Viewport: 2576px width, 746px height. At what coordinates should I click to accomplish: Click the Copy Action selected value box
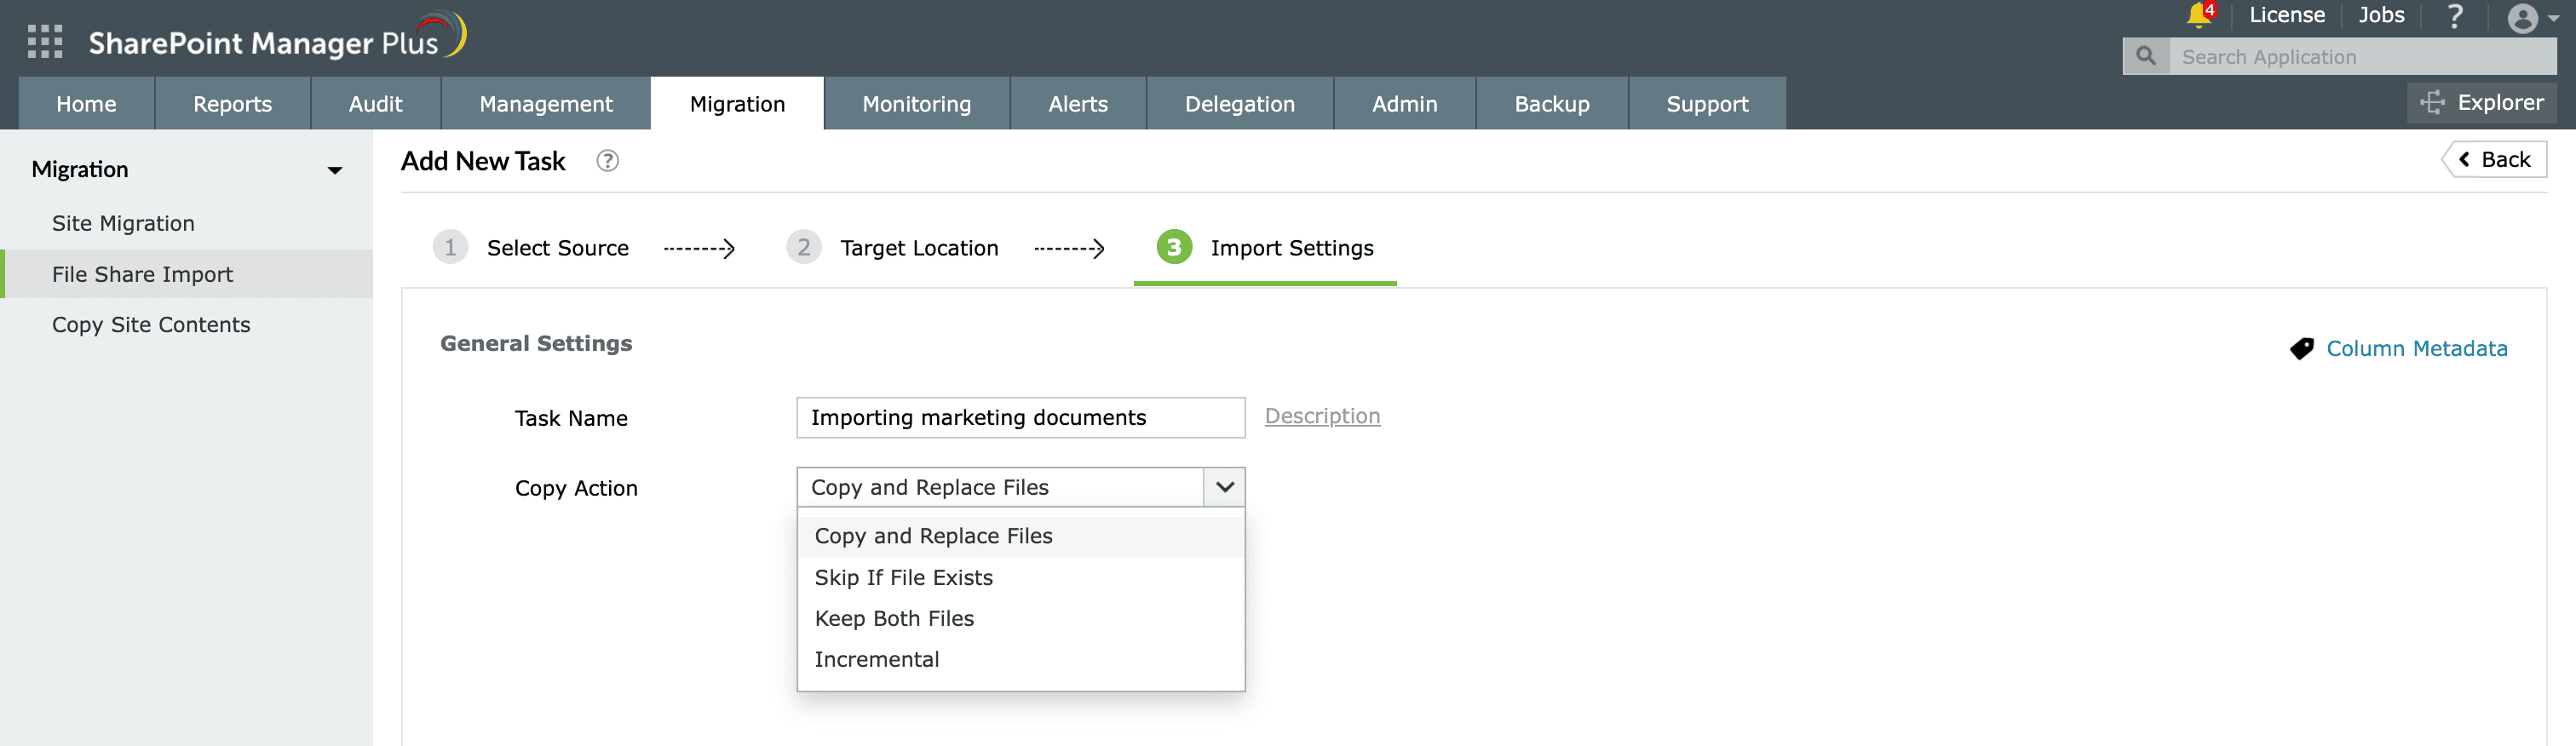(x=1000, y=487)
